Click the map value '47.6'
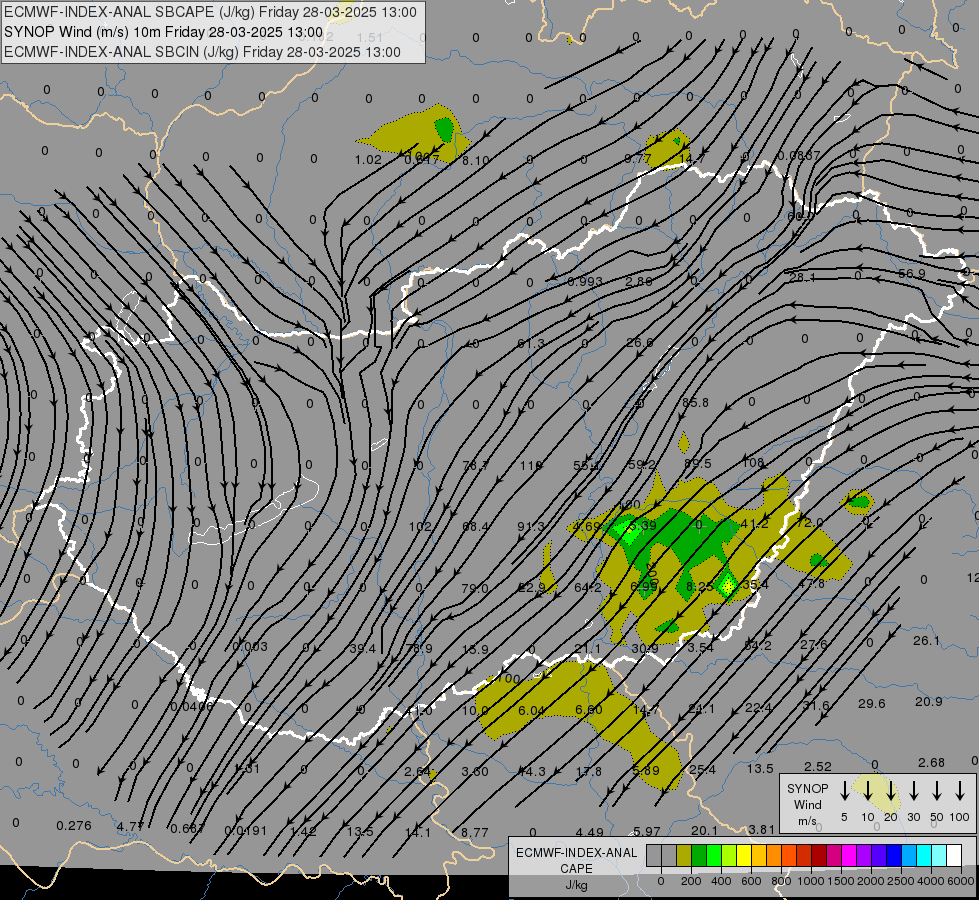This screenshot has height=900, width=979. pos(812,584)
